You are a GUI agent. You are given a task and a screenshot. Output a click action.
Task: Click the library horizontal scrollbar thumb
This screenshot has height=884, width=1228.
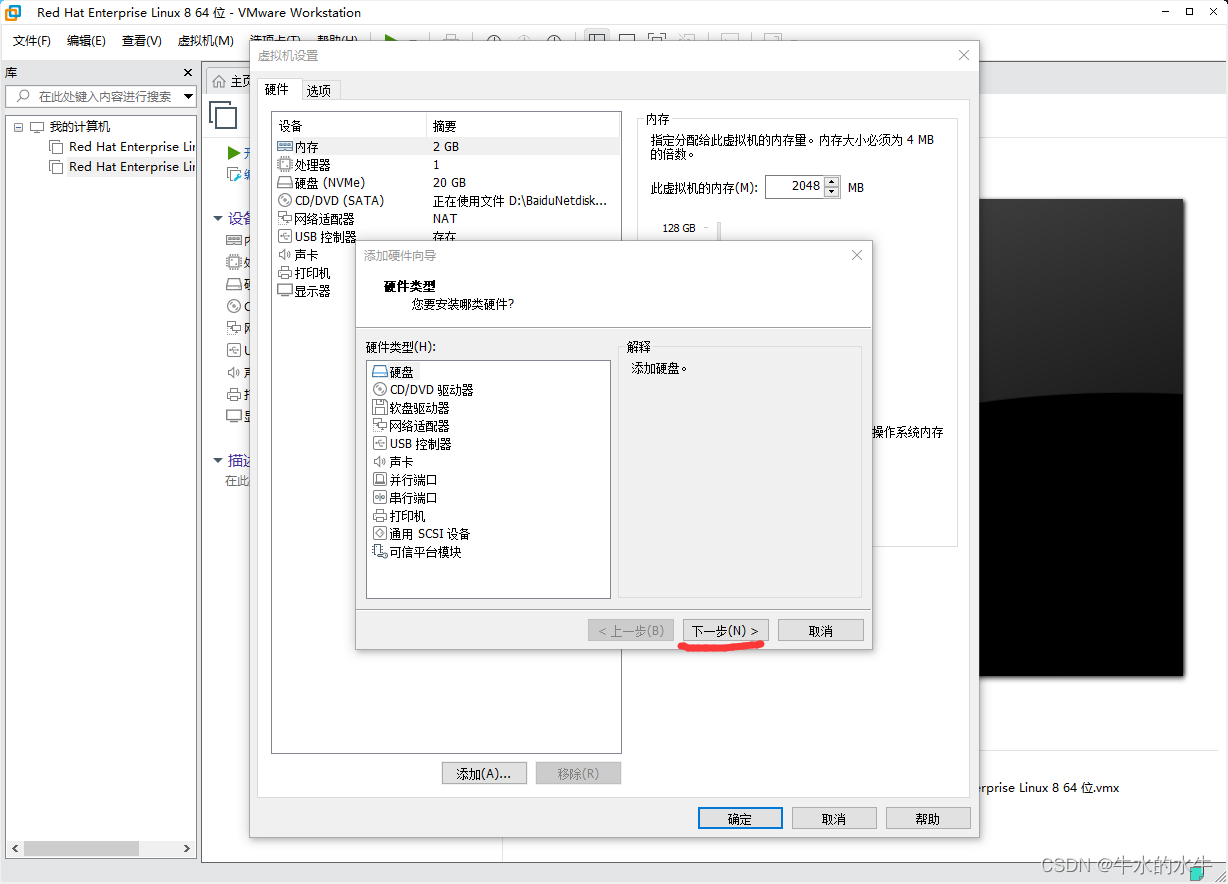click(x=82, y=848)
